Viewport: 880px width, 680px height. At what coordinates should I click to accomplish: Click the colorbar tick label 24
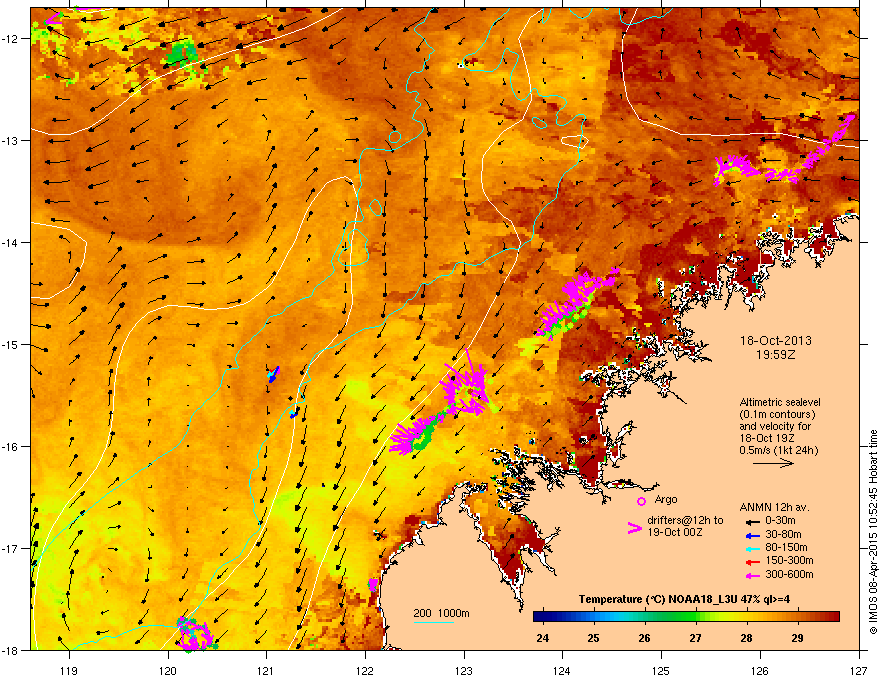point(543,638)
